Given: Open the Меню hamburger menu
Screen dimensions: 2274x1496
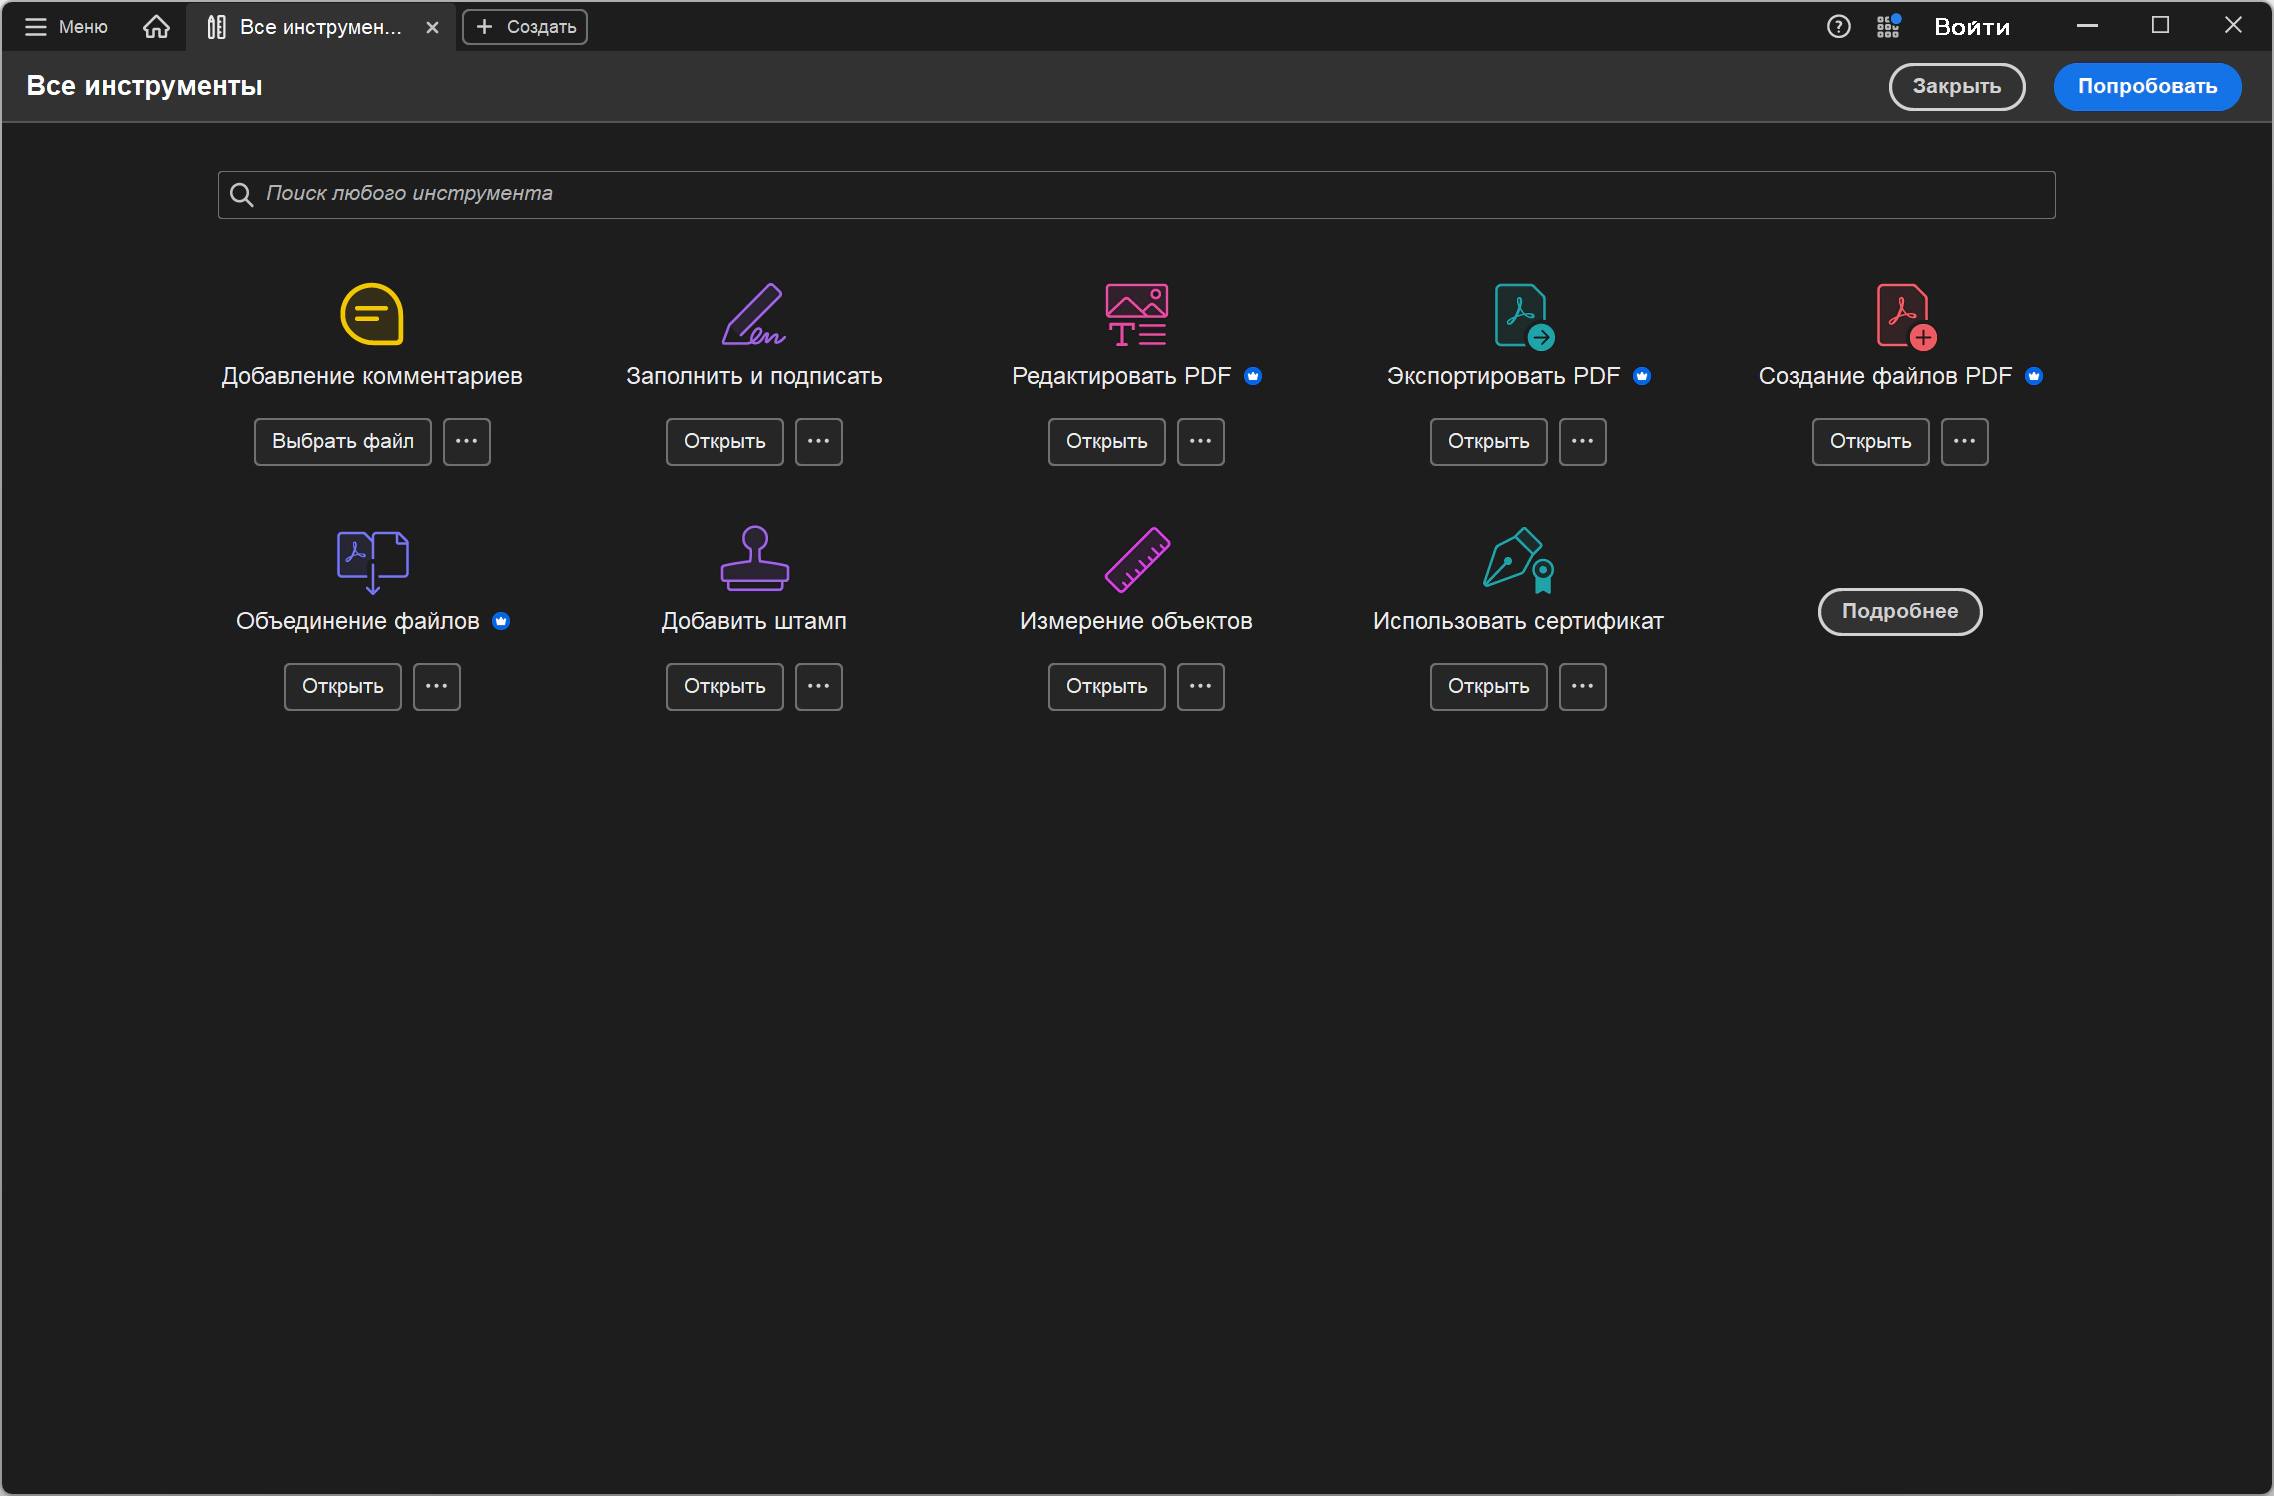Looking at the screenshot, I should pos(66,27).
